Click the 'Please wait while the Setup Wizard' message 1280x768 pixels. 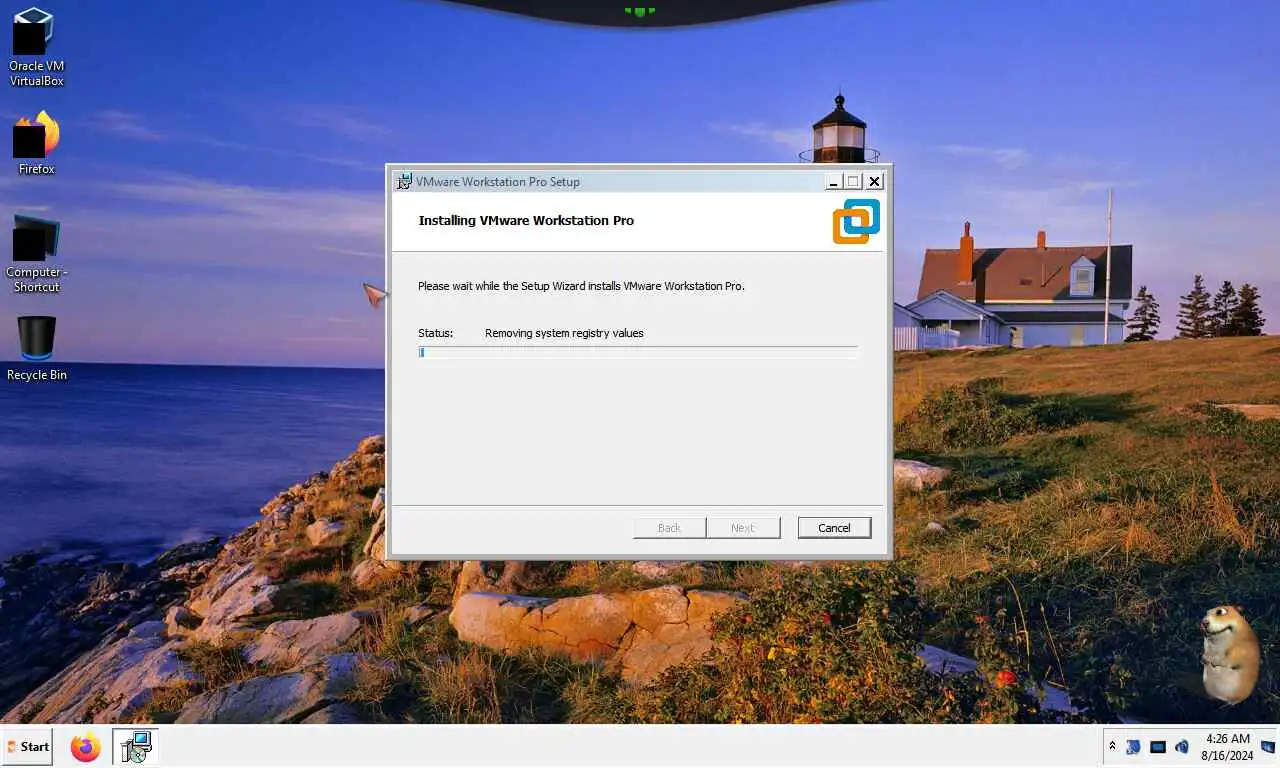pos(581,286)
